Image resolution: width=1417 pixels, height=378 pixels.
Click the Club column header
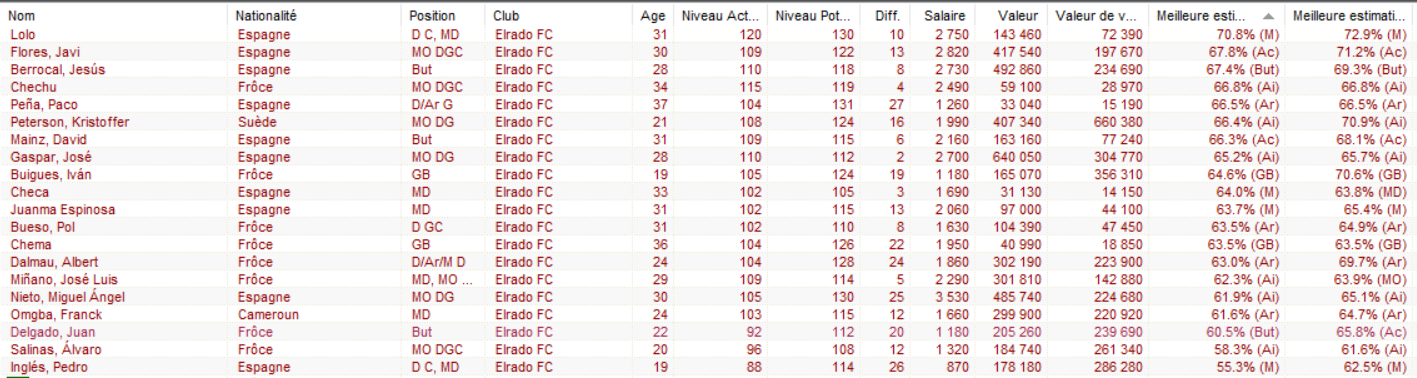point(559,17)
